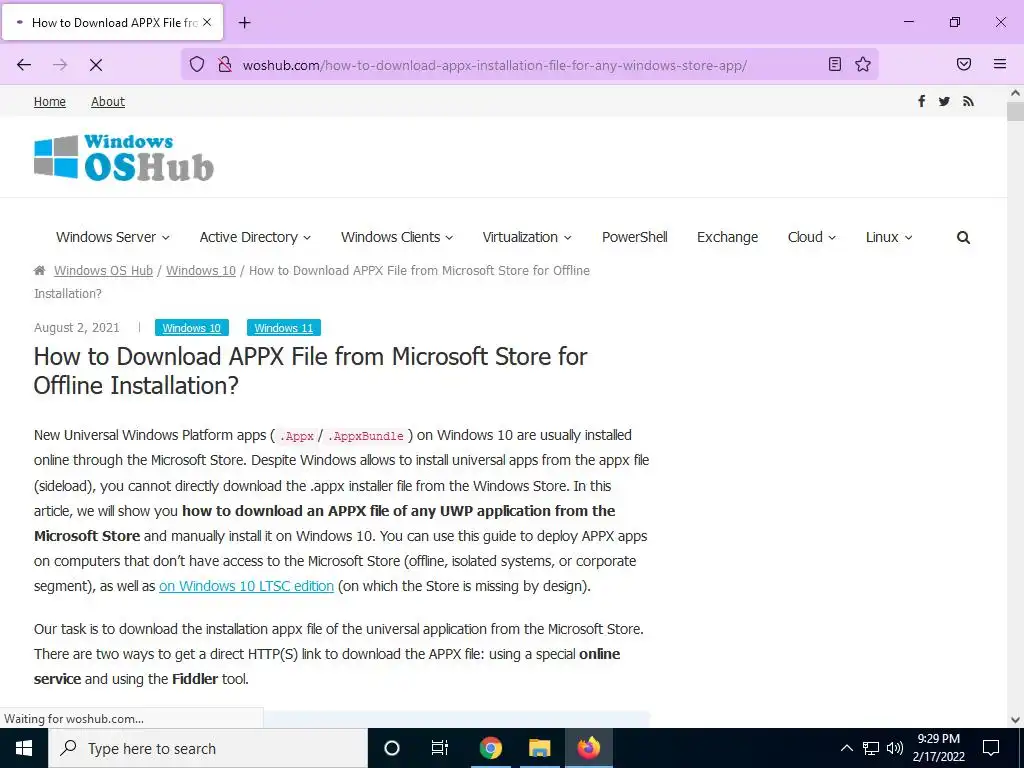Follow the Windows 10 breadcrumb link
Image resolution: width=1024 pixels, height=768 pixels.
click(x=200, y=270)
